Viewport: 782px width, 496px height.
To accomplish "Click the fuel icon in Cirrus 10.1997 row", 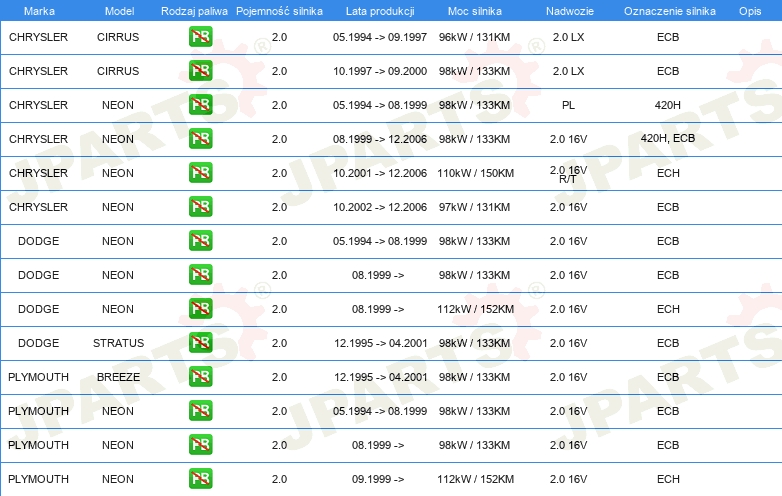I will pos(200,70).
